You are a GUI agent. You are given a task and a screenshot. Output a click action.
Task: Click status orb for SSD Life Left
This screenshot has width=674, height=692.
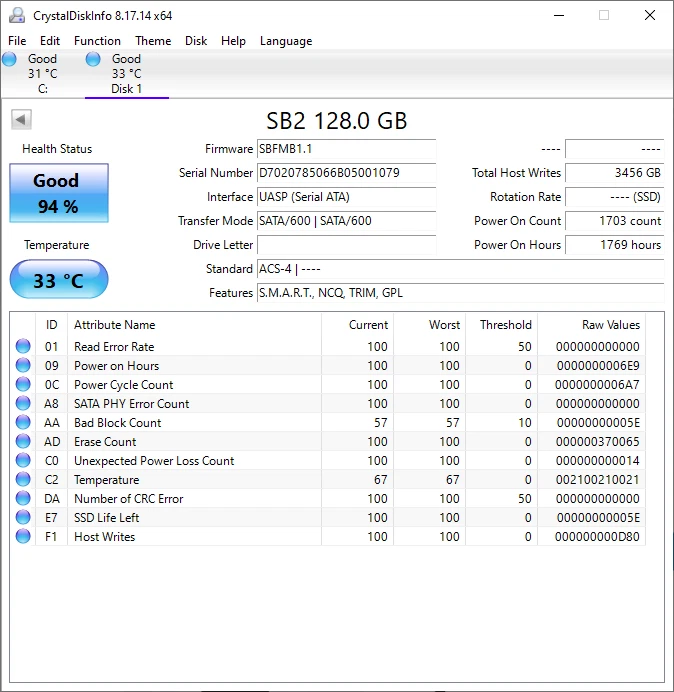coord(23,517)
